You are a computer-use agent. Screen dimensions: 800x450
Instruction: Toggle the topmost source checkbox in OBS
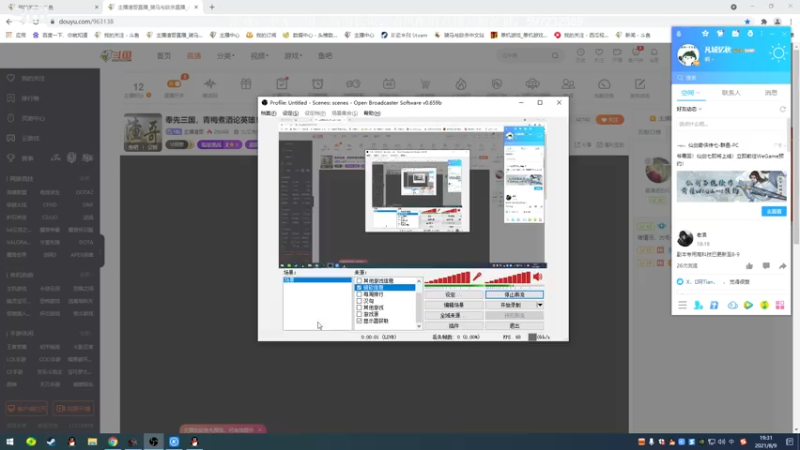(x=359, y=281)
